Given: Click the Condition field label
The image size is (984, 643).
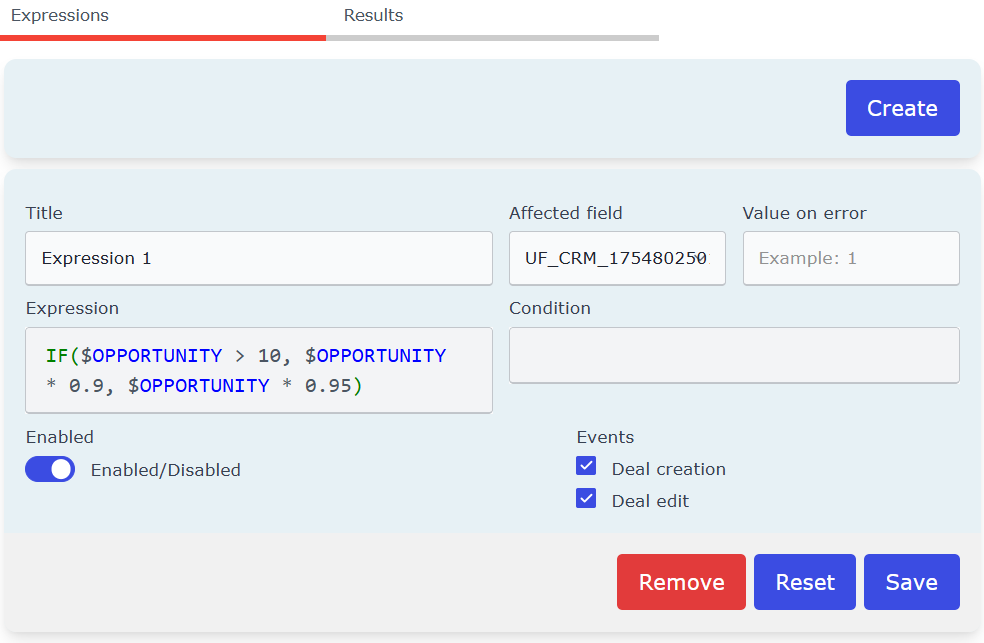Looking at the screenshot, I should pyautogui.click(x=550, y=308).
